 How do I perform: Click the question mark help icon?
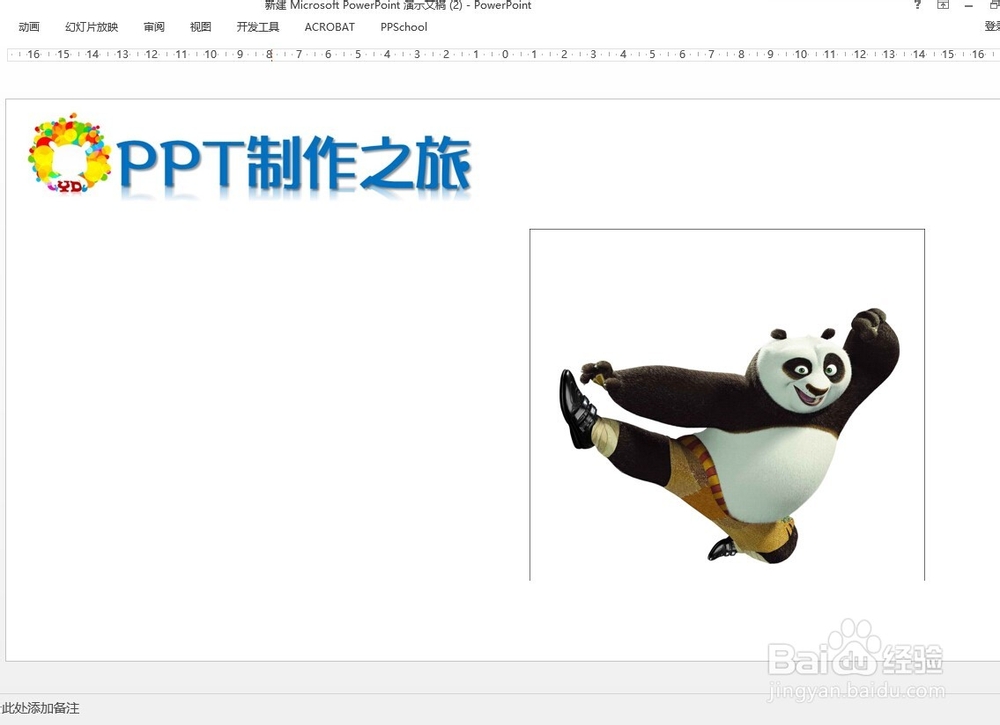[918, 4]
